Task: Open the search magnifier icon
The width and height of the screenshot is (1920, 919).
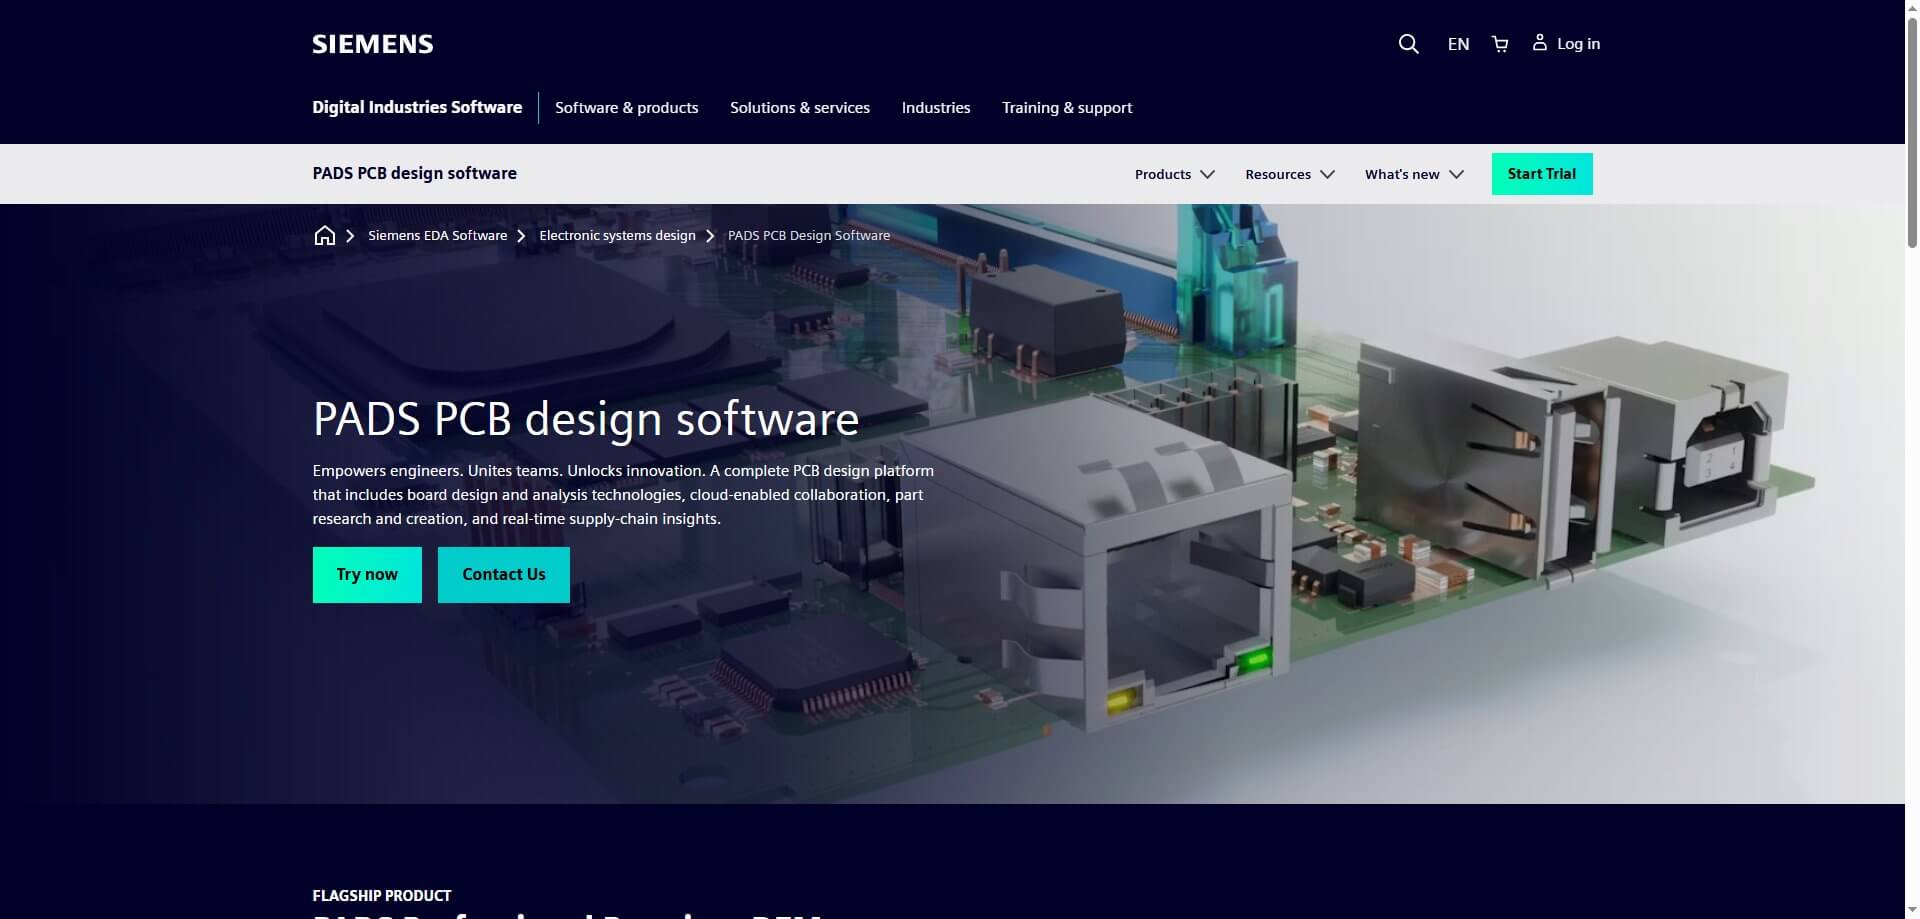Action: coord(1408,44)
